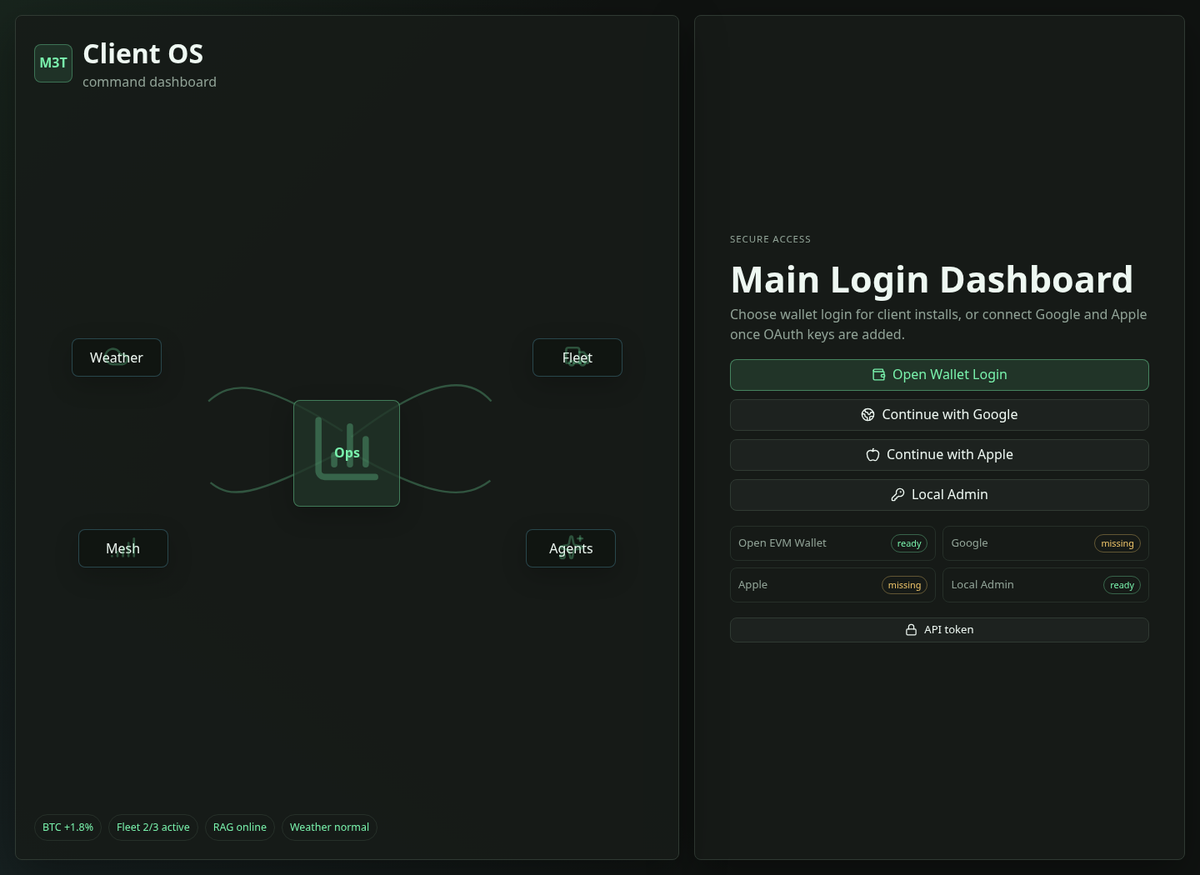Click the lock icon beside API token

[x=911, y=630]
